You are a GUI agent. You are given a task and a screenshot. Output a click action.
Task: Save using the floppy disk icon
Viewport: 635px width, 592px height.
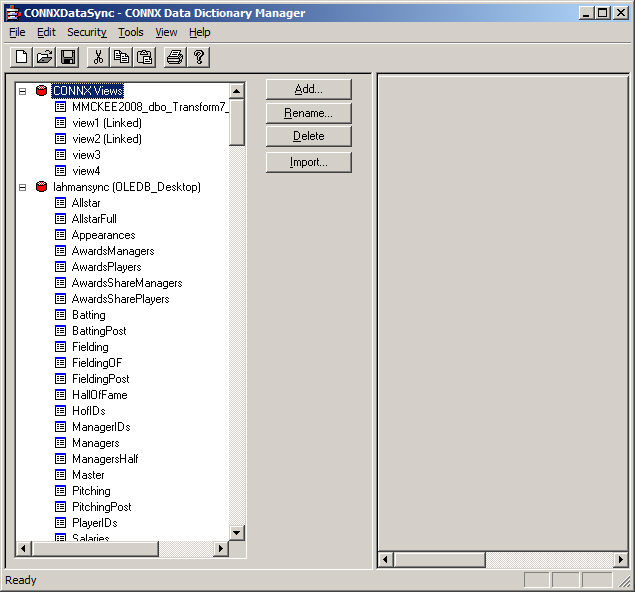68,57
